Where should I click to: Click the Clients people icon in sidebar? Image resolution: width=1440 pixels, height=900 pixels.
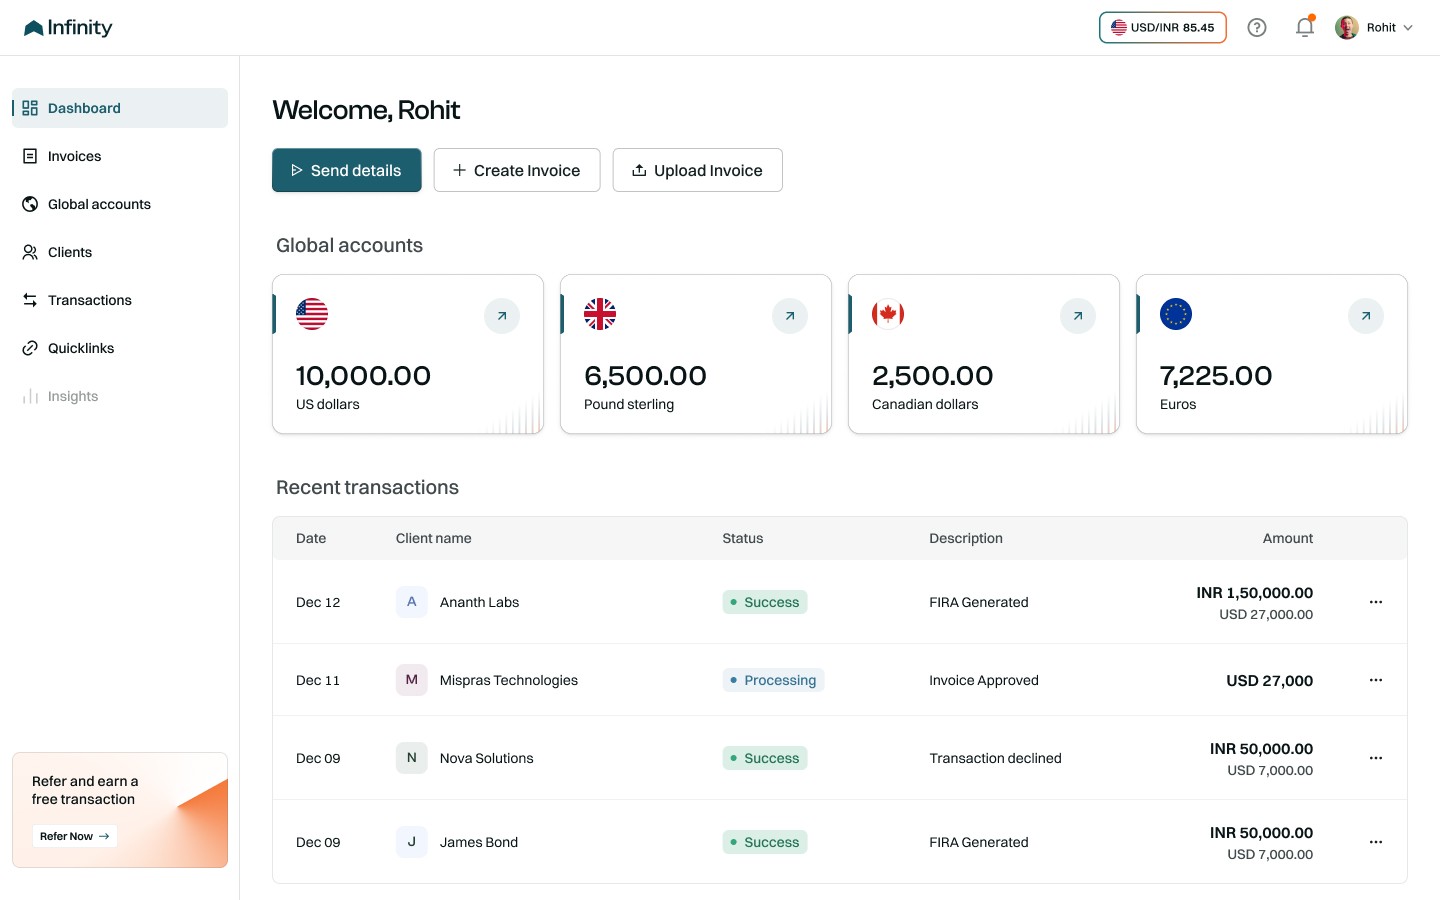tap(28, 251)
